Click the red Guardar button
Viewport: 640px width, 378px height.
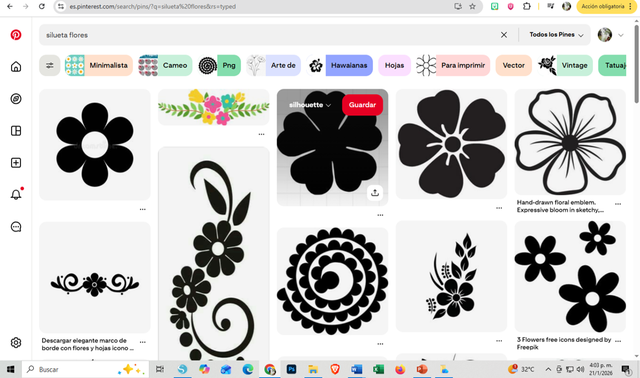pyautogui.click(x=362, y=105)
